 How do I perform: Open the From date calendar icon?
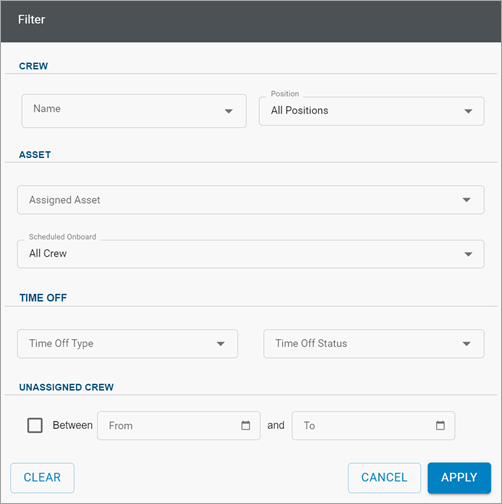coord(246,425)
